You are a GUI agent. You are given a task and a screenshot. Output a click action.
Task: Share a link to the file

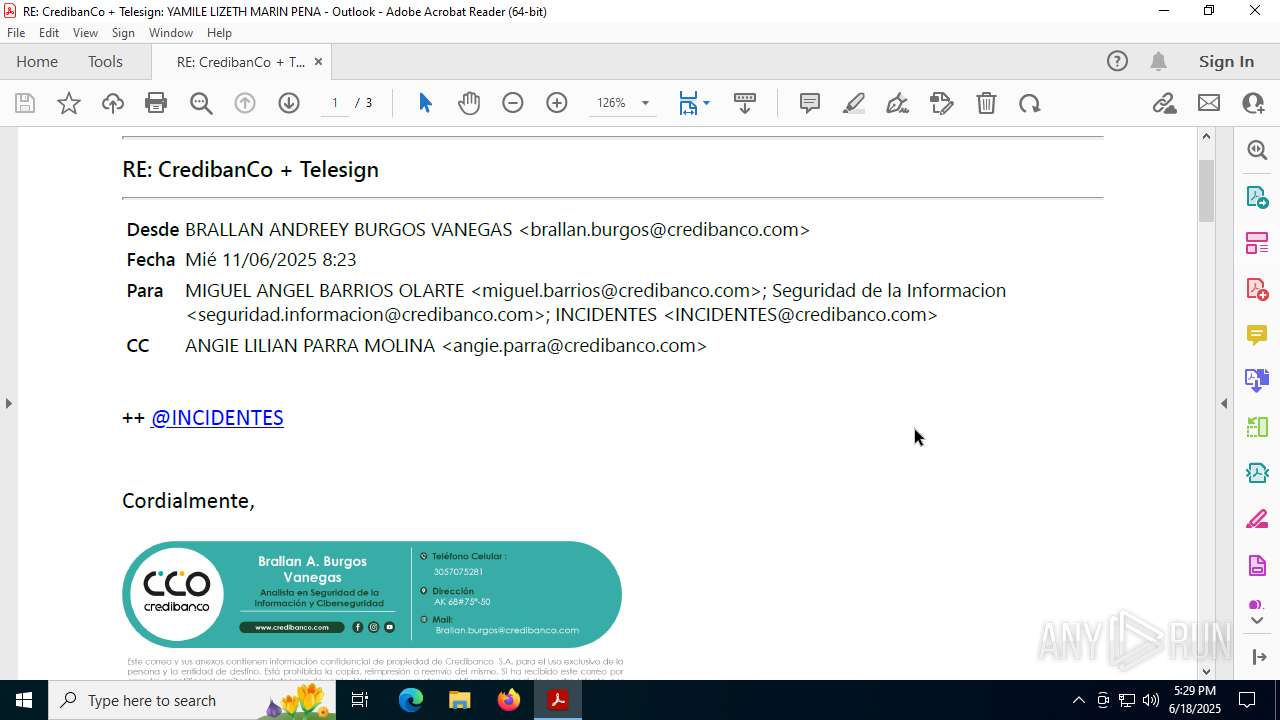1165,103
